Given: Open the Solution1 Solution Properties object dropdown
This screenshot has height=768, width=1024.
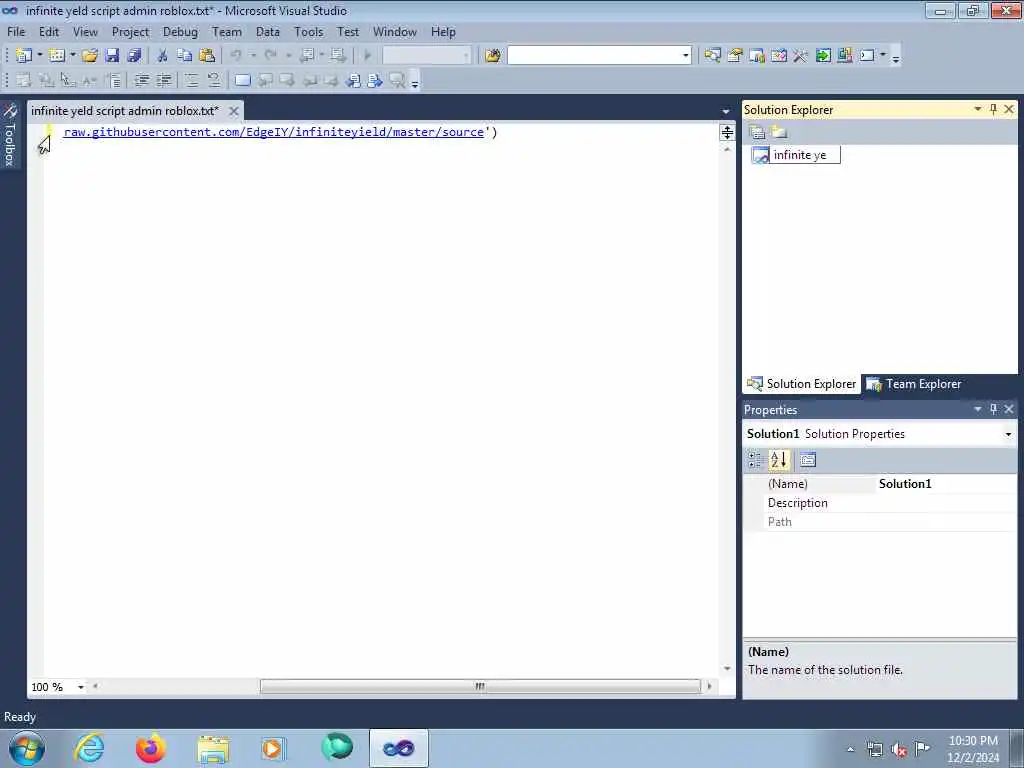Looking at the screenshot, I should tap(1008, 434).
